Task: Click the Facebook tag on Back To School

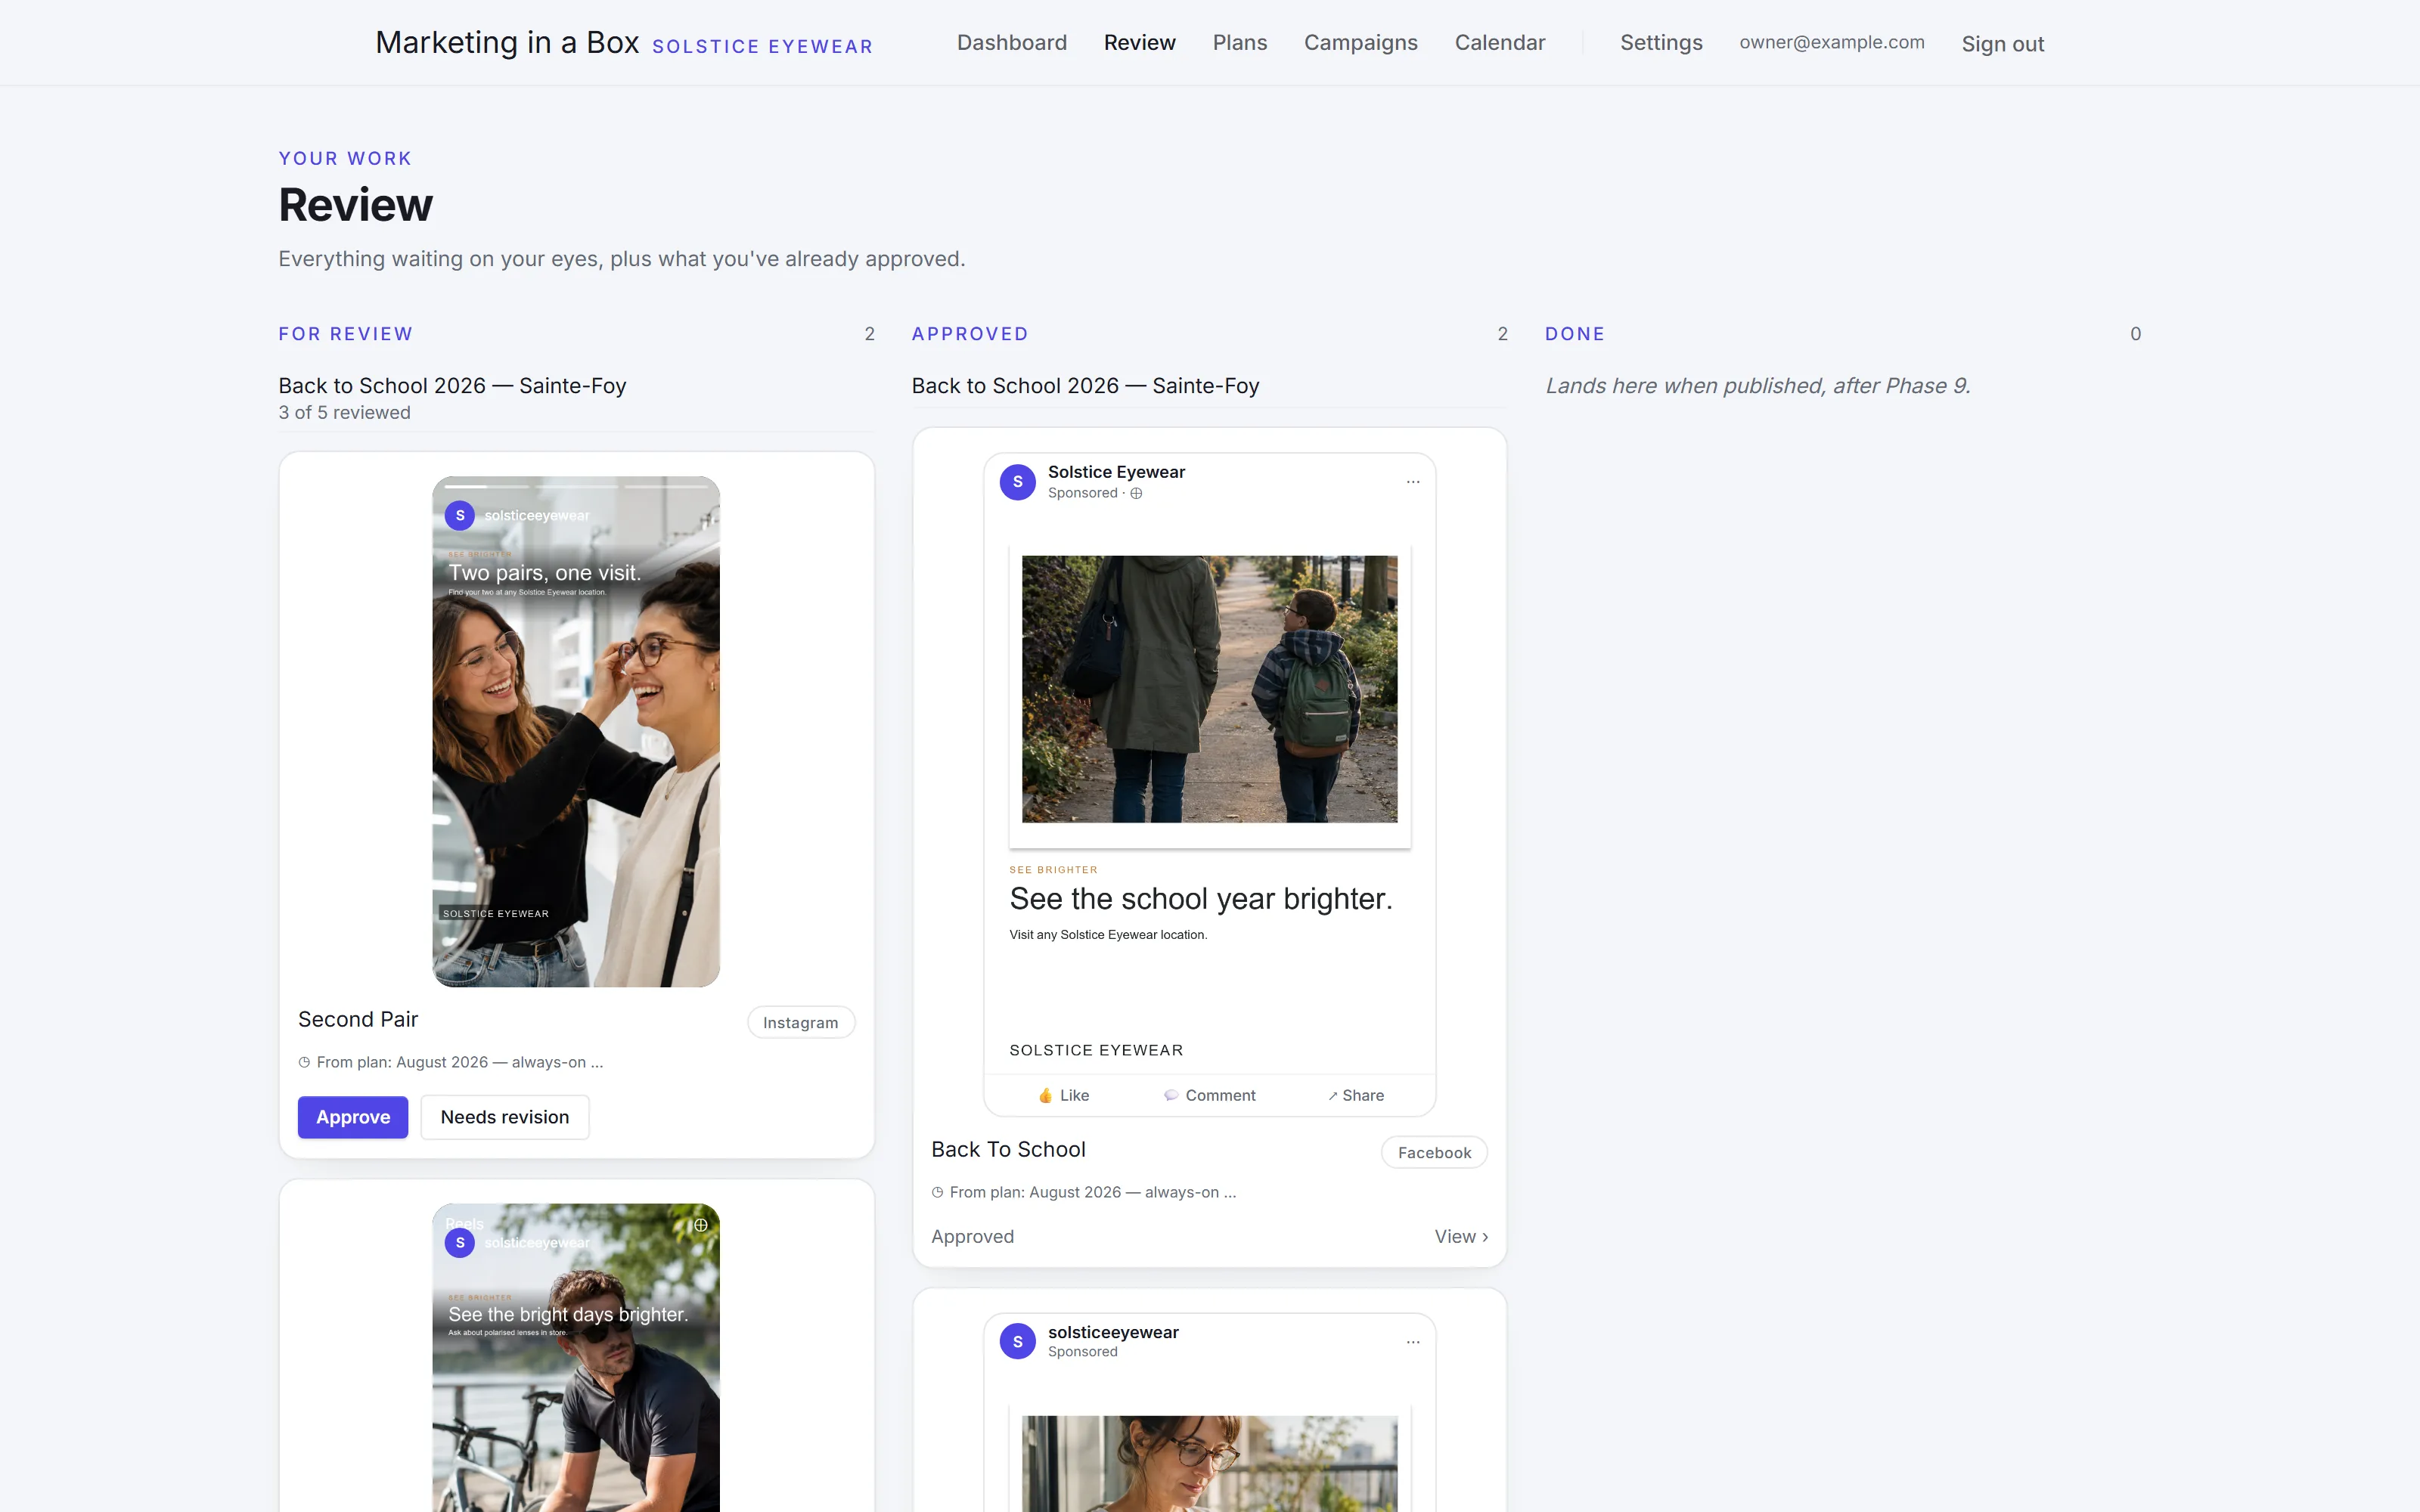Action: click(1434, 1152)
